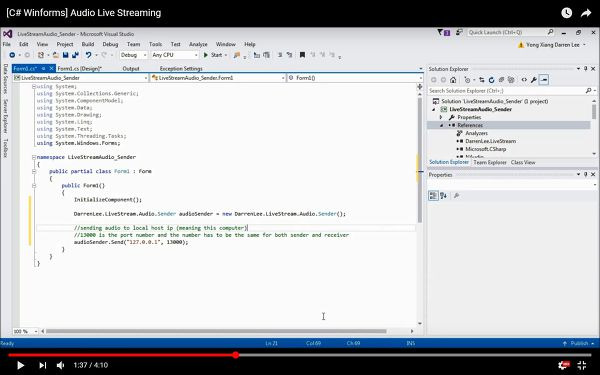Click the Save All toolbar icon
Screen dimensions: 600x375
point(75,55)
